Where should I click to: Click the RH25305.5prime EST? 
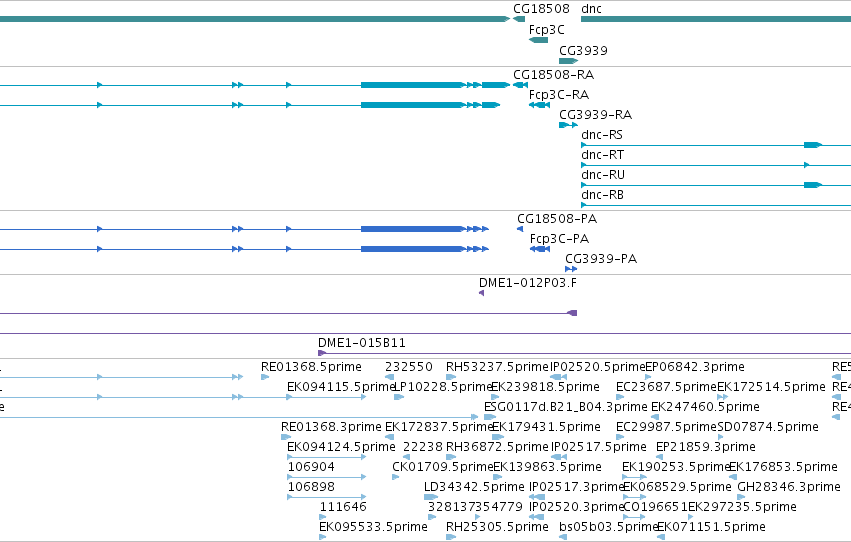(497, 527)
